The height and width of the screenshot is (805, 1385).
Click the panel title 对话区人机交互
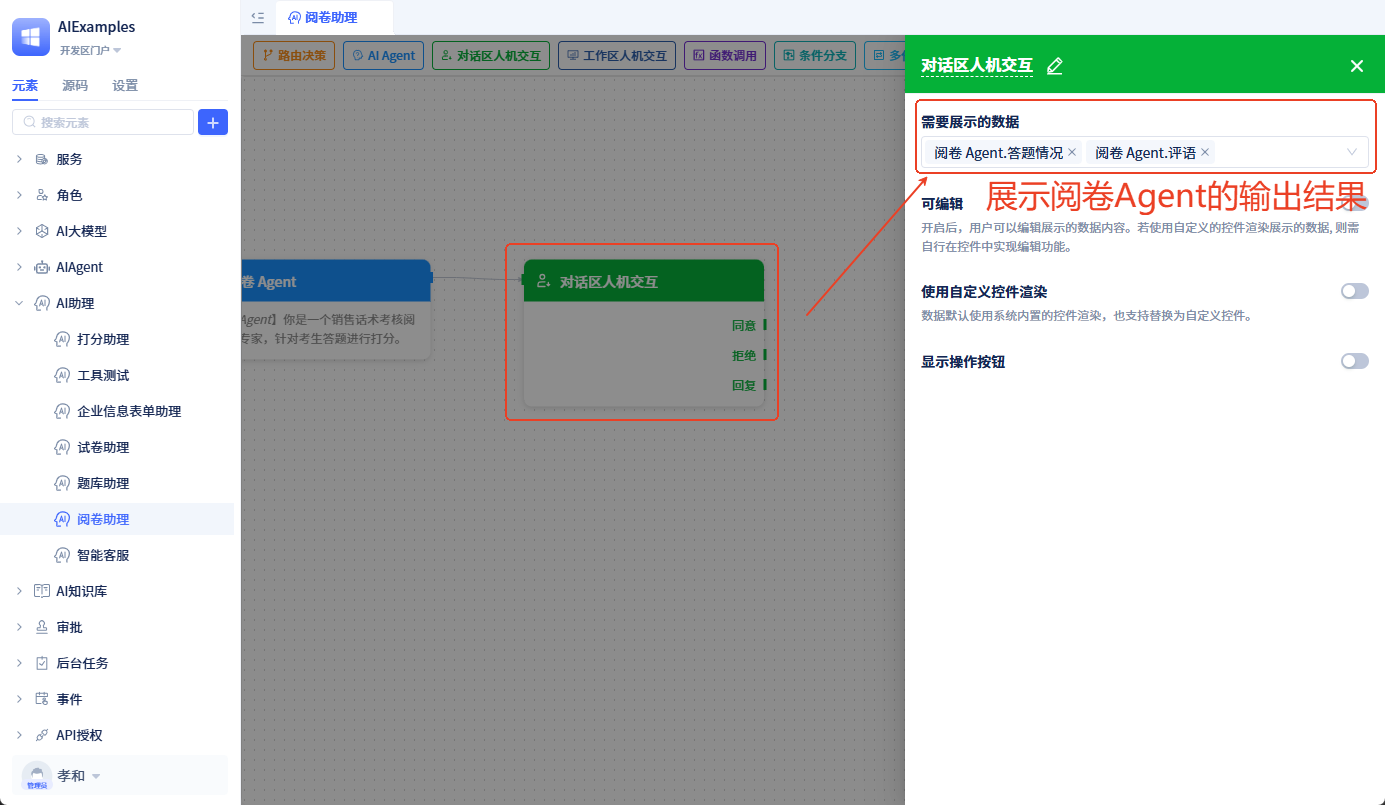click(x=977, y=66)
